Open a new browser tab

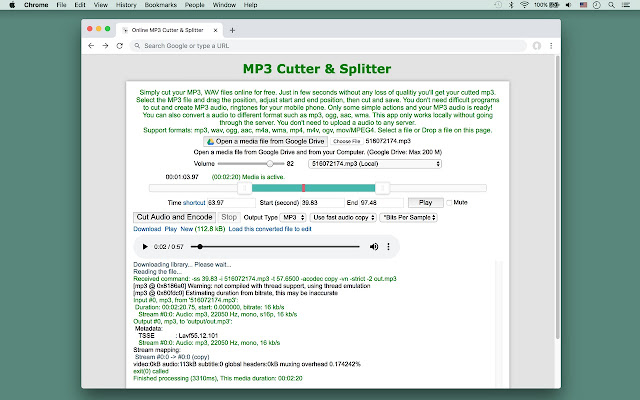point(232,30)
